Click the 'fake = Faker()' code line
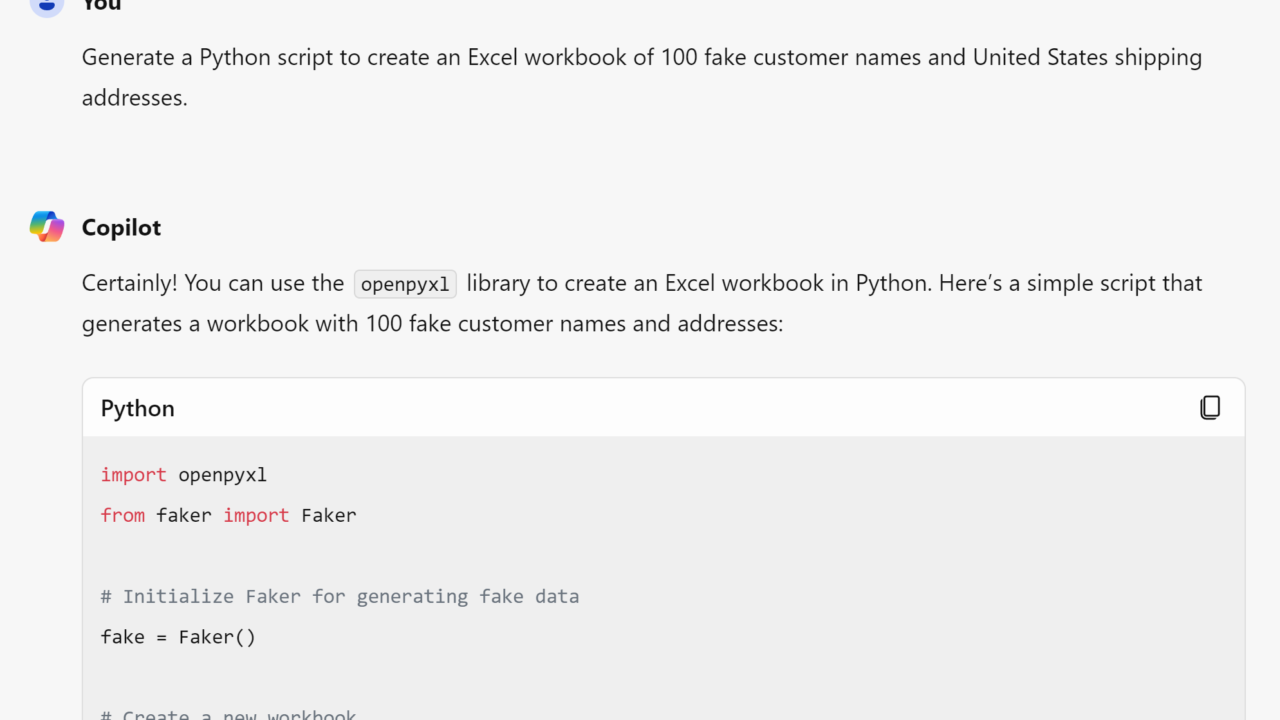1280x720 pixels. tap(178, 637)
